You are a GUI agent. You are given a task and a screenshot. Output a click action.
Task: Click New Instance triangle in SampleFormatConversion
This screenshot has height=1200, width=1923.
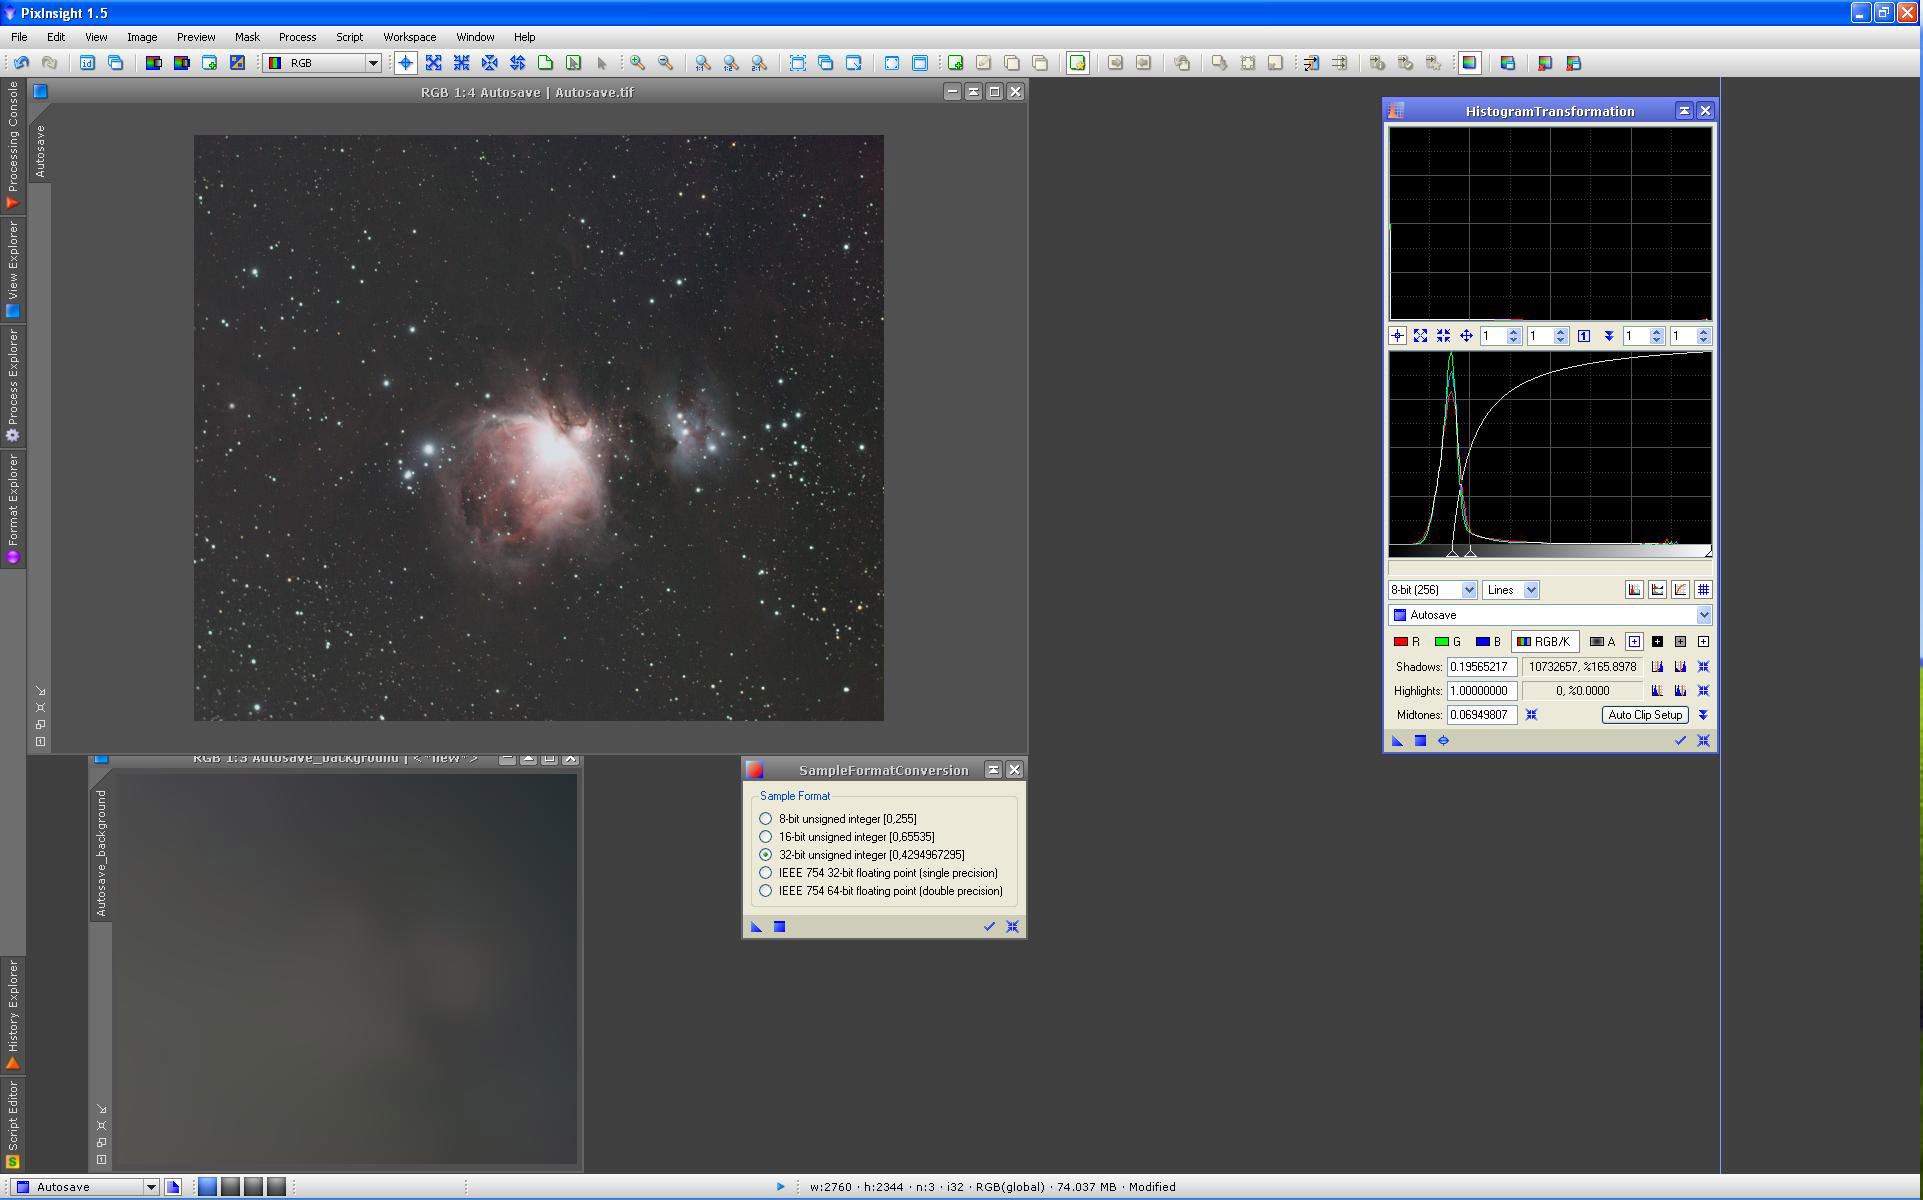pos(756,927)
